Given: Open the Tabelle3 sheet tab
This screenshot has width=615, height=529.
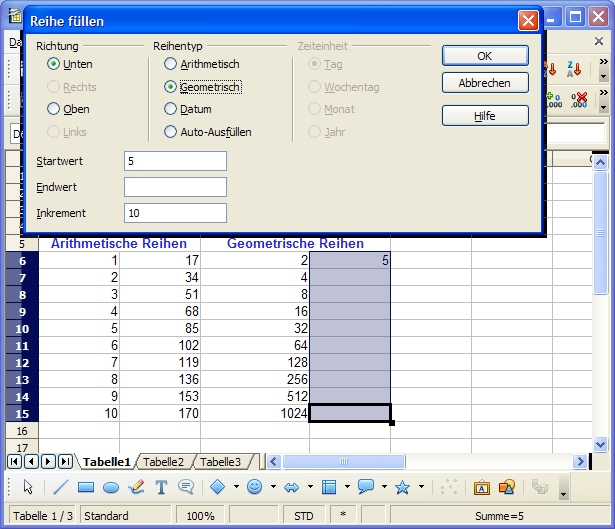Looking at the screenshot, I should [x=220, y=462].
